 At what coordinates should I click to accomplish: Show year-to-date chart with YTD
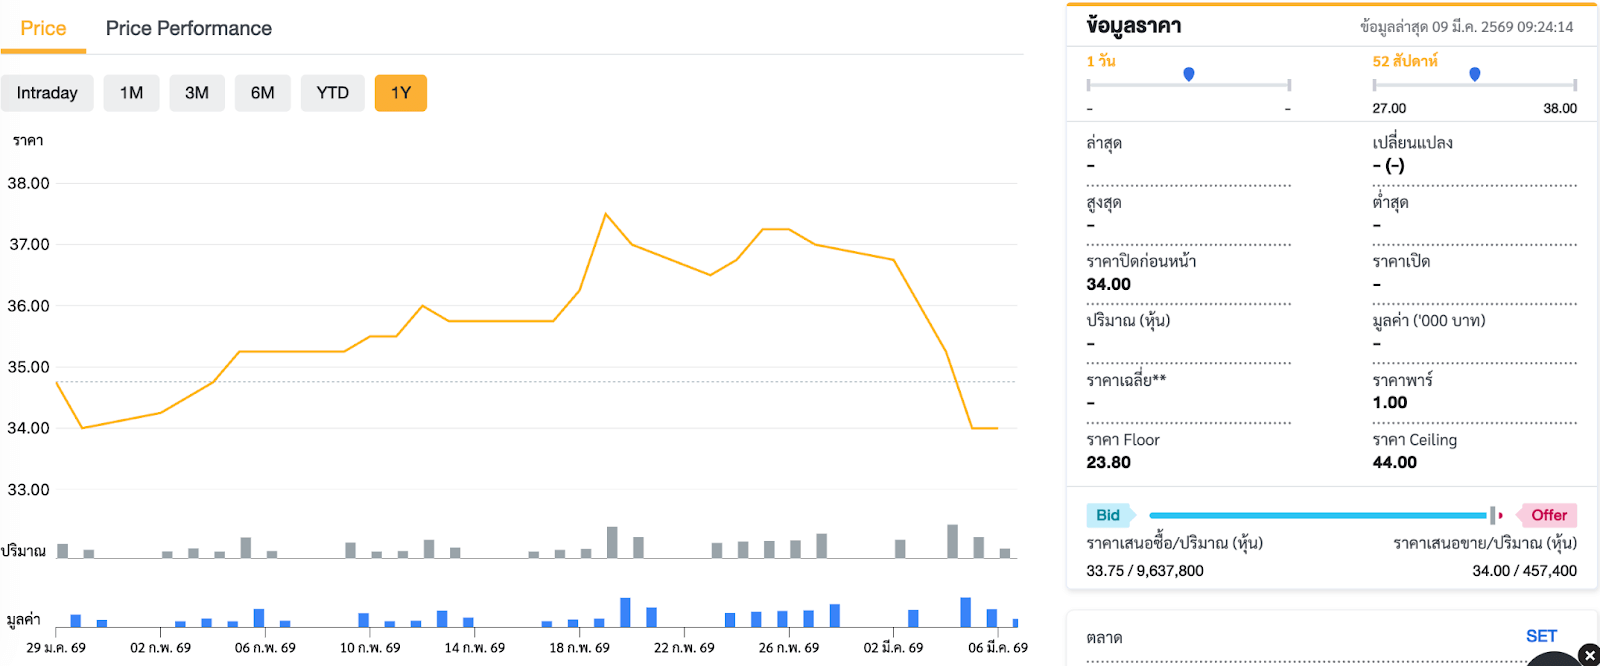[x=333, y=93]
